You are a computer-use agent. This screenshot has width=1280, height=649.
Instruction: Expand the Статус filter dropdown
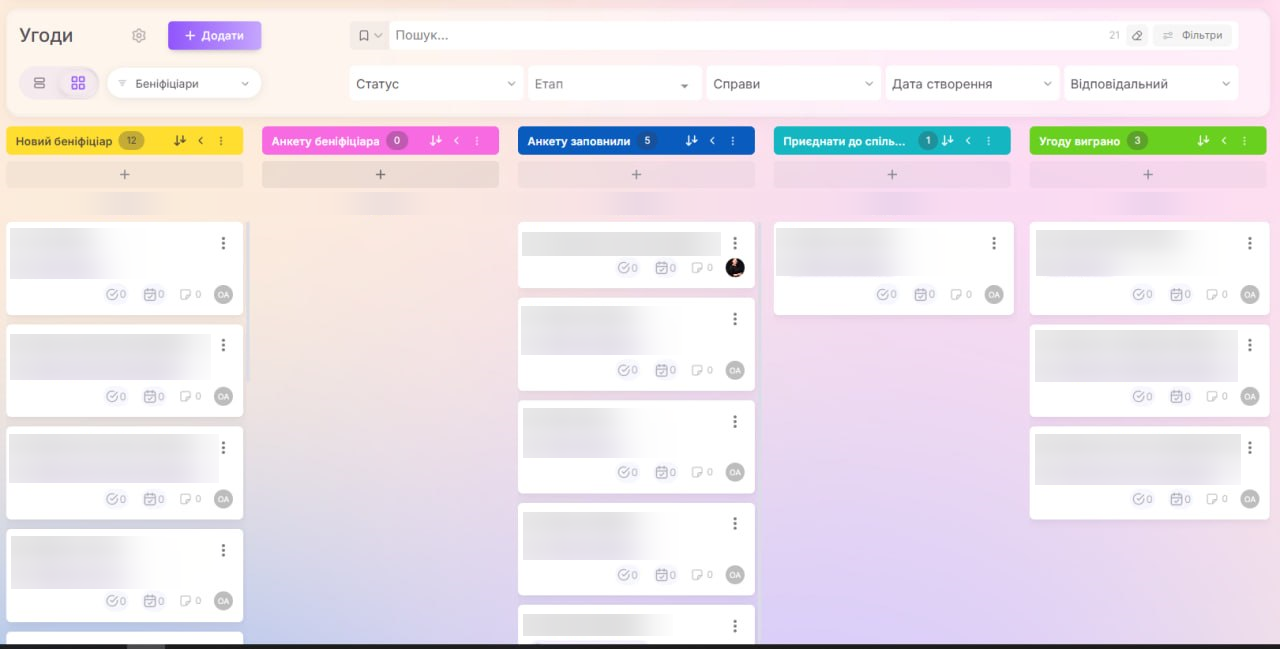click(x=436, y=84)
